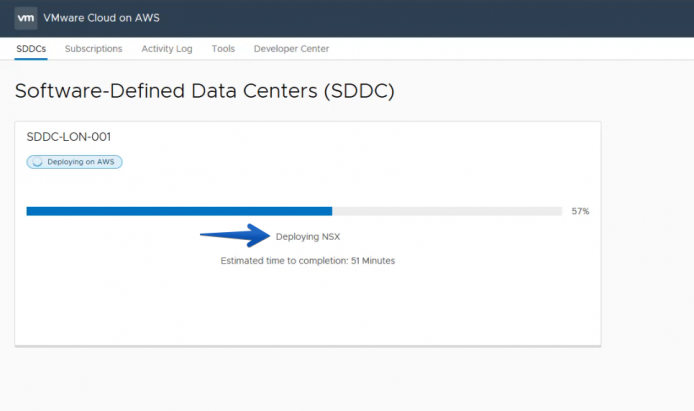694x411 pixels.
Task: Open the SDDCs tab
Action: pos(31,49)
